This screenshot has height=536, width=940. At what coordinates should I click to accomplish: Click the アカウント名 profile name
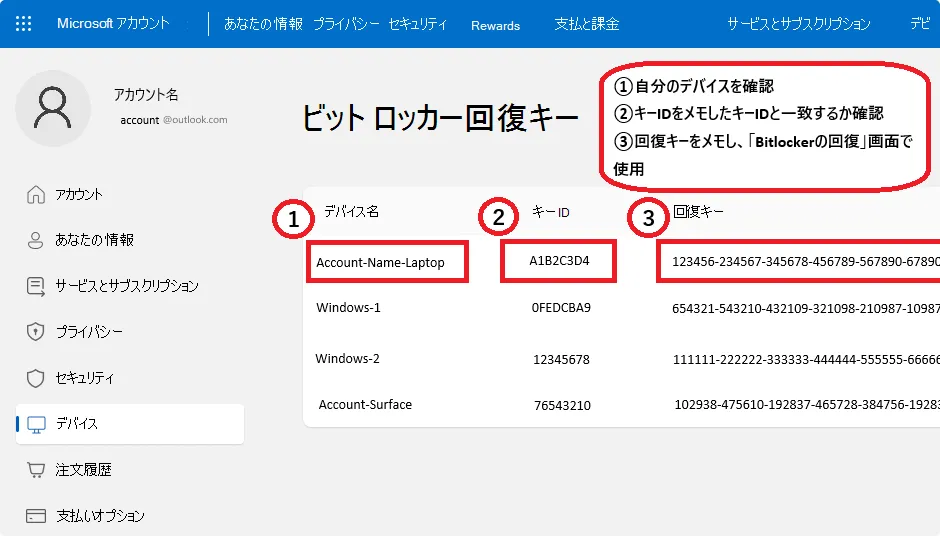coord(146,95)
